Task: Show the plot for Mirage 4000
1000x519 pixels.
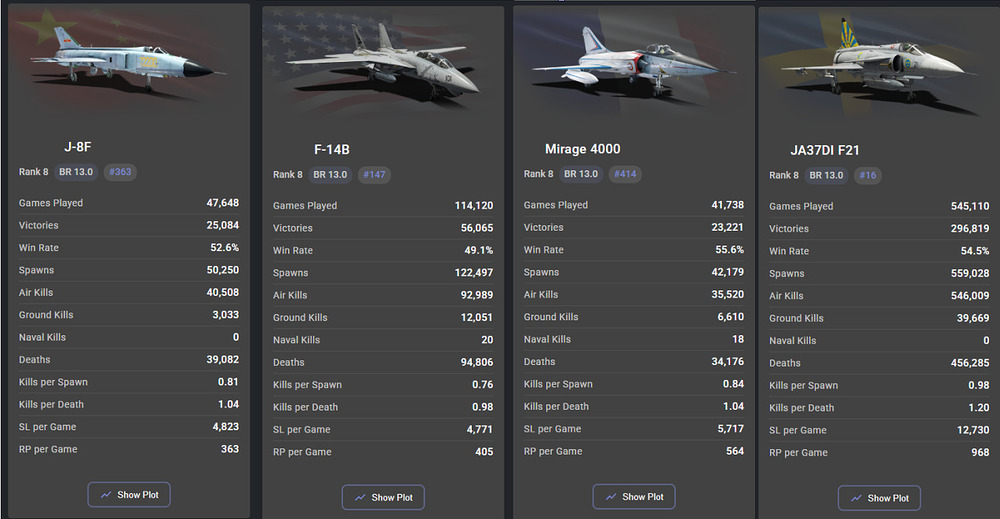Action: (x=634, y=497)
